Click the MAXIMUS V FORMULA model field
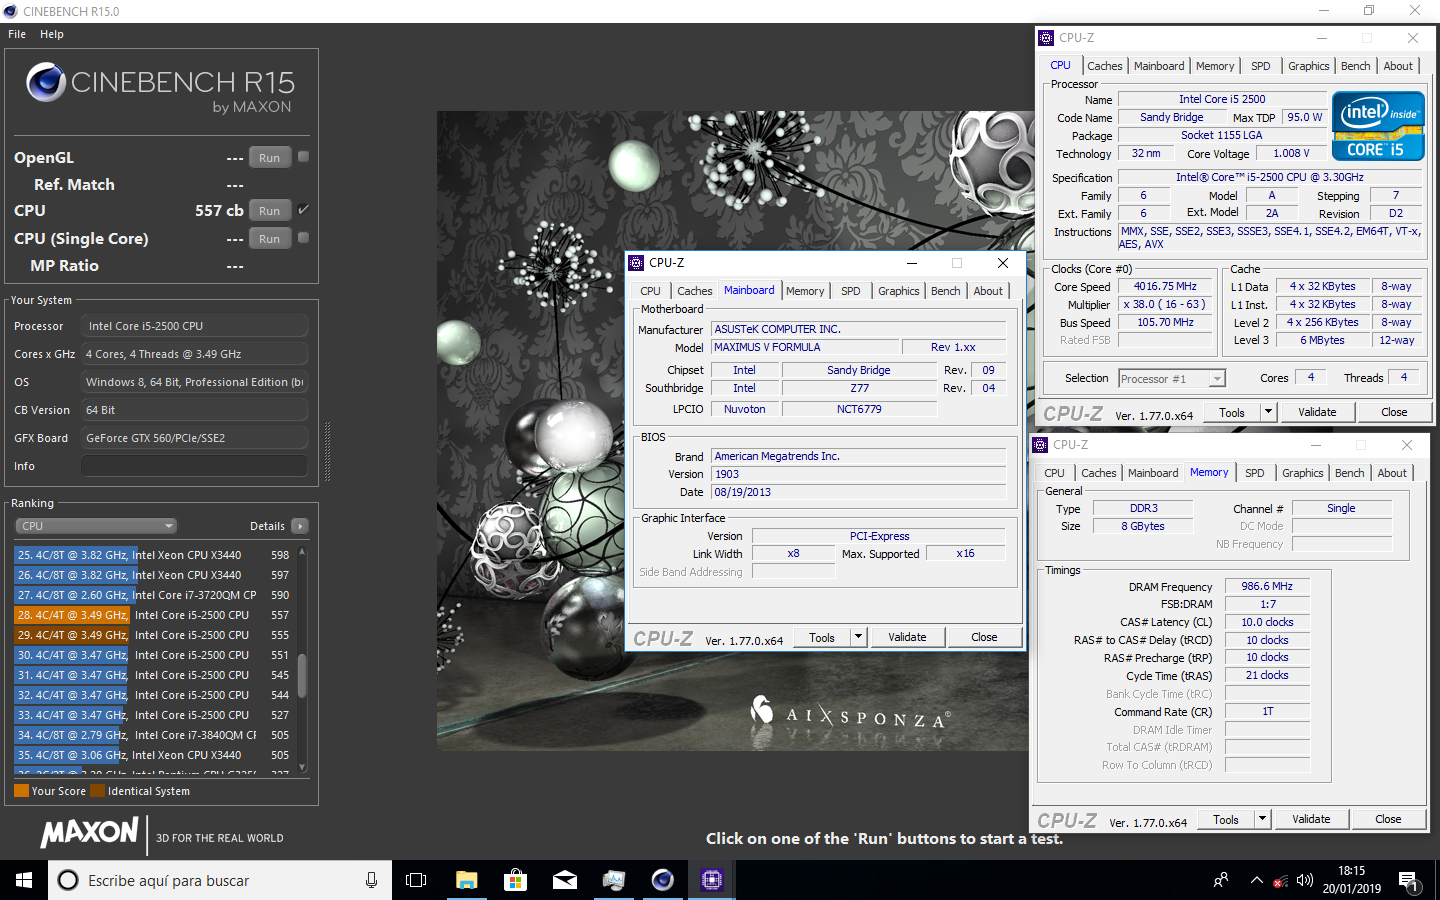Viewport: 1440px width, 900px height. [805, 347]
